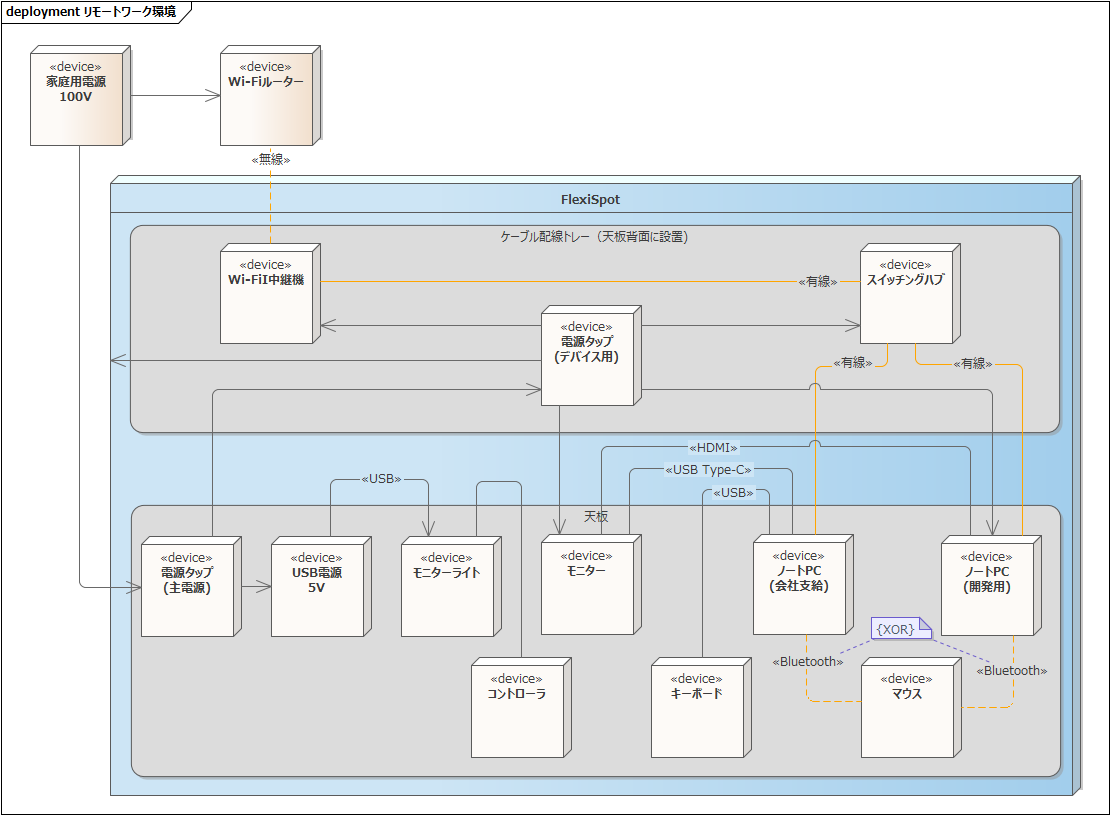Select the Wi-Fi中継機 device node
This screenshot has width=1110, height=815.
265,298
